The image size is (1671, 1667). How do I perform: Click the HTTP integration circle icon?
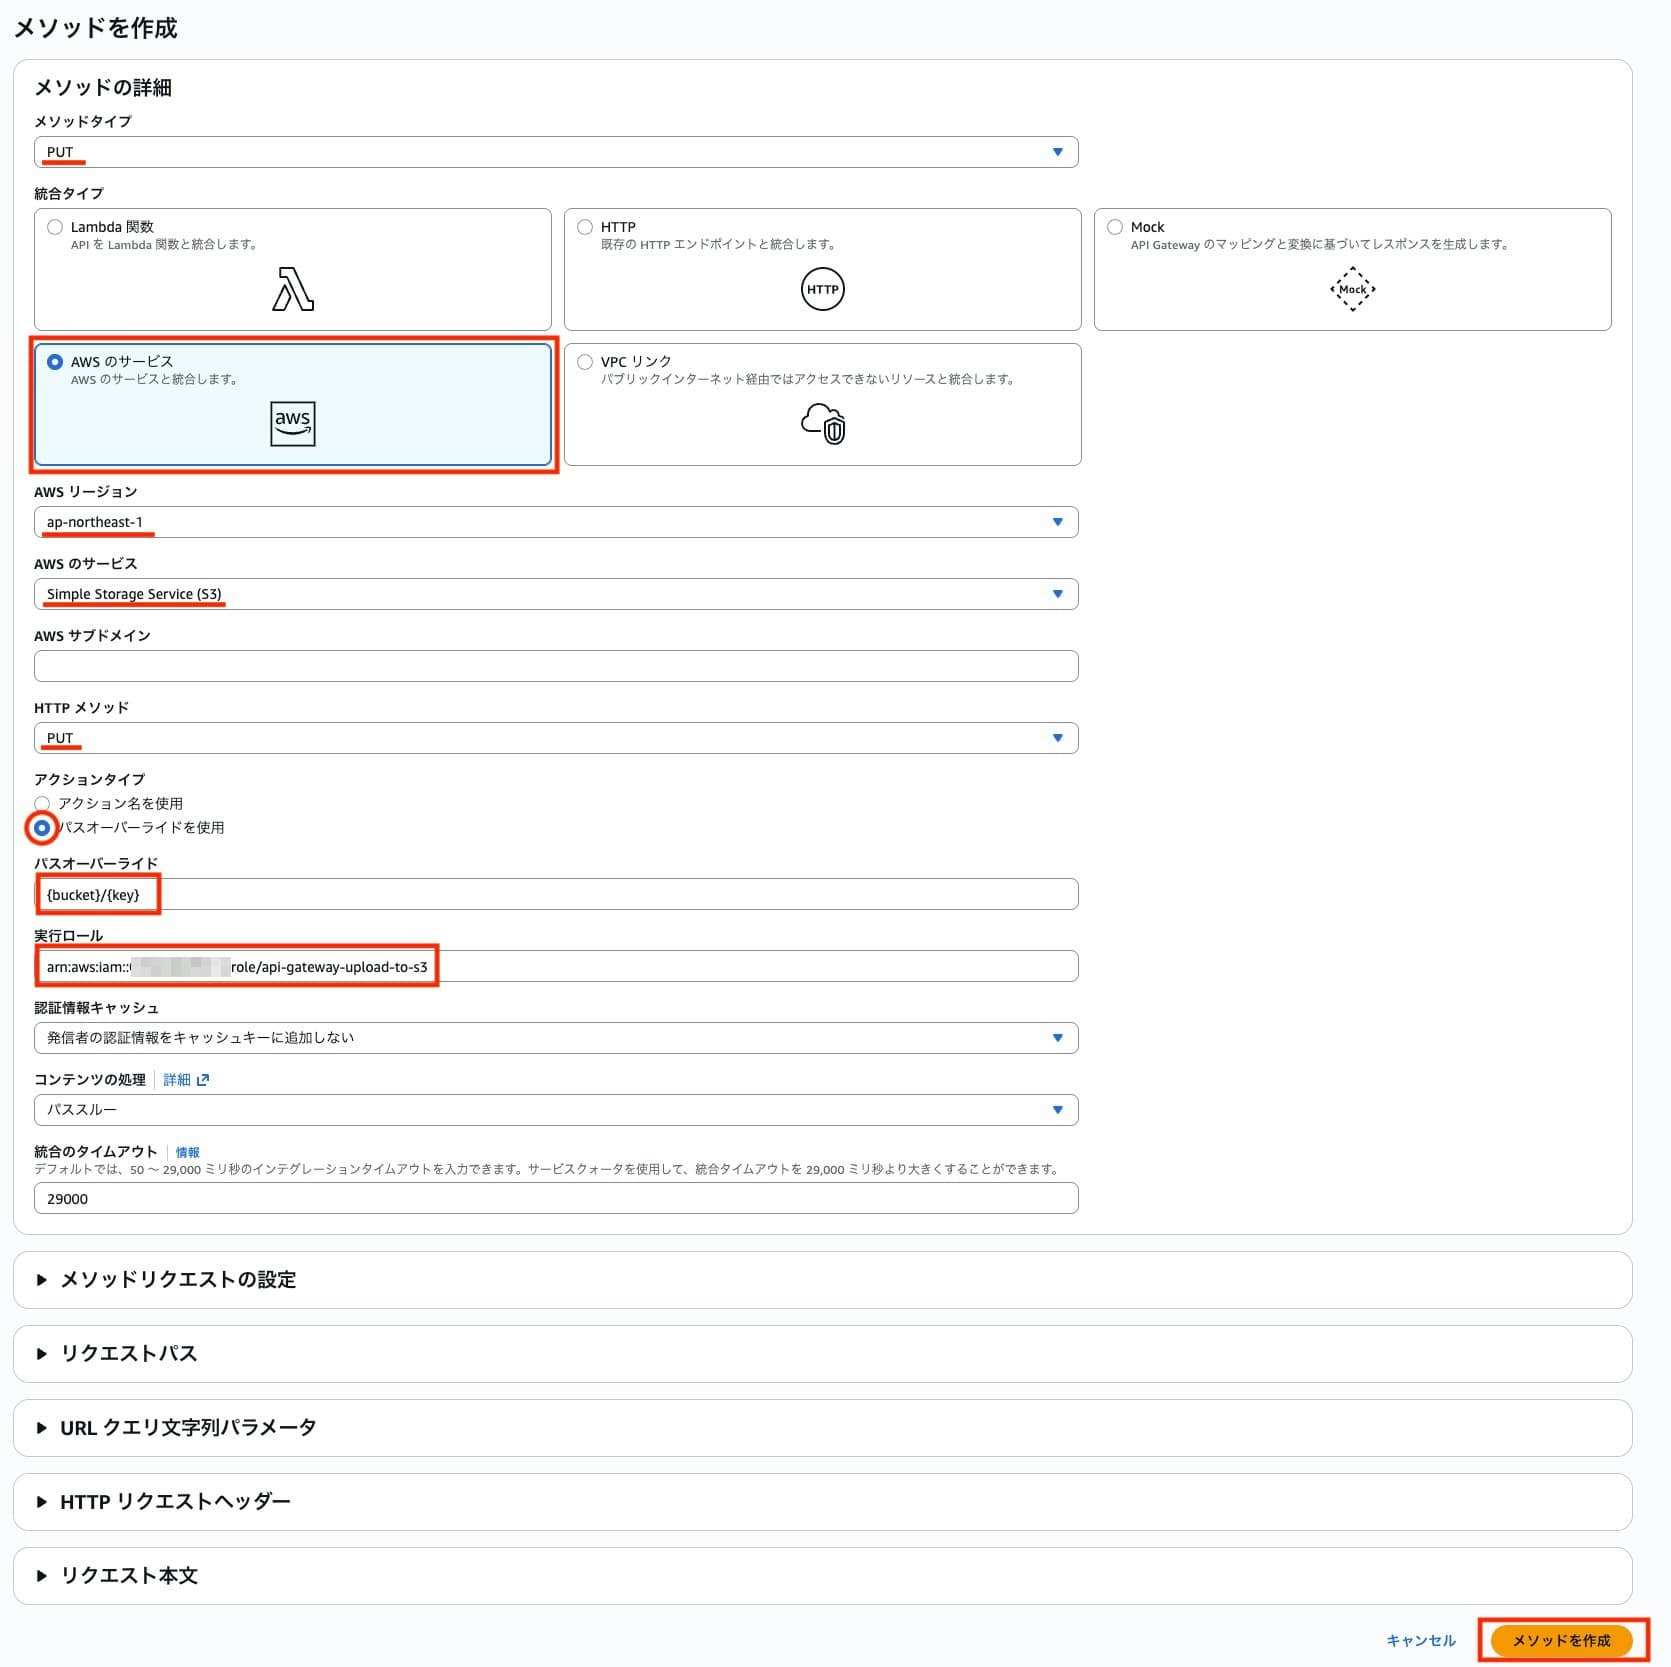point(822,290)
